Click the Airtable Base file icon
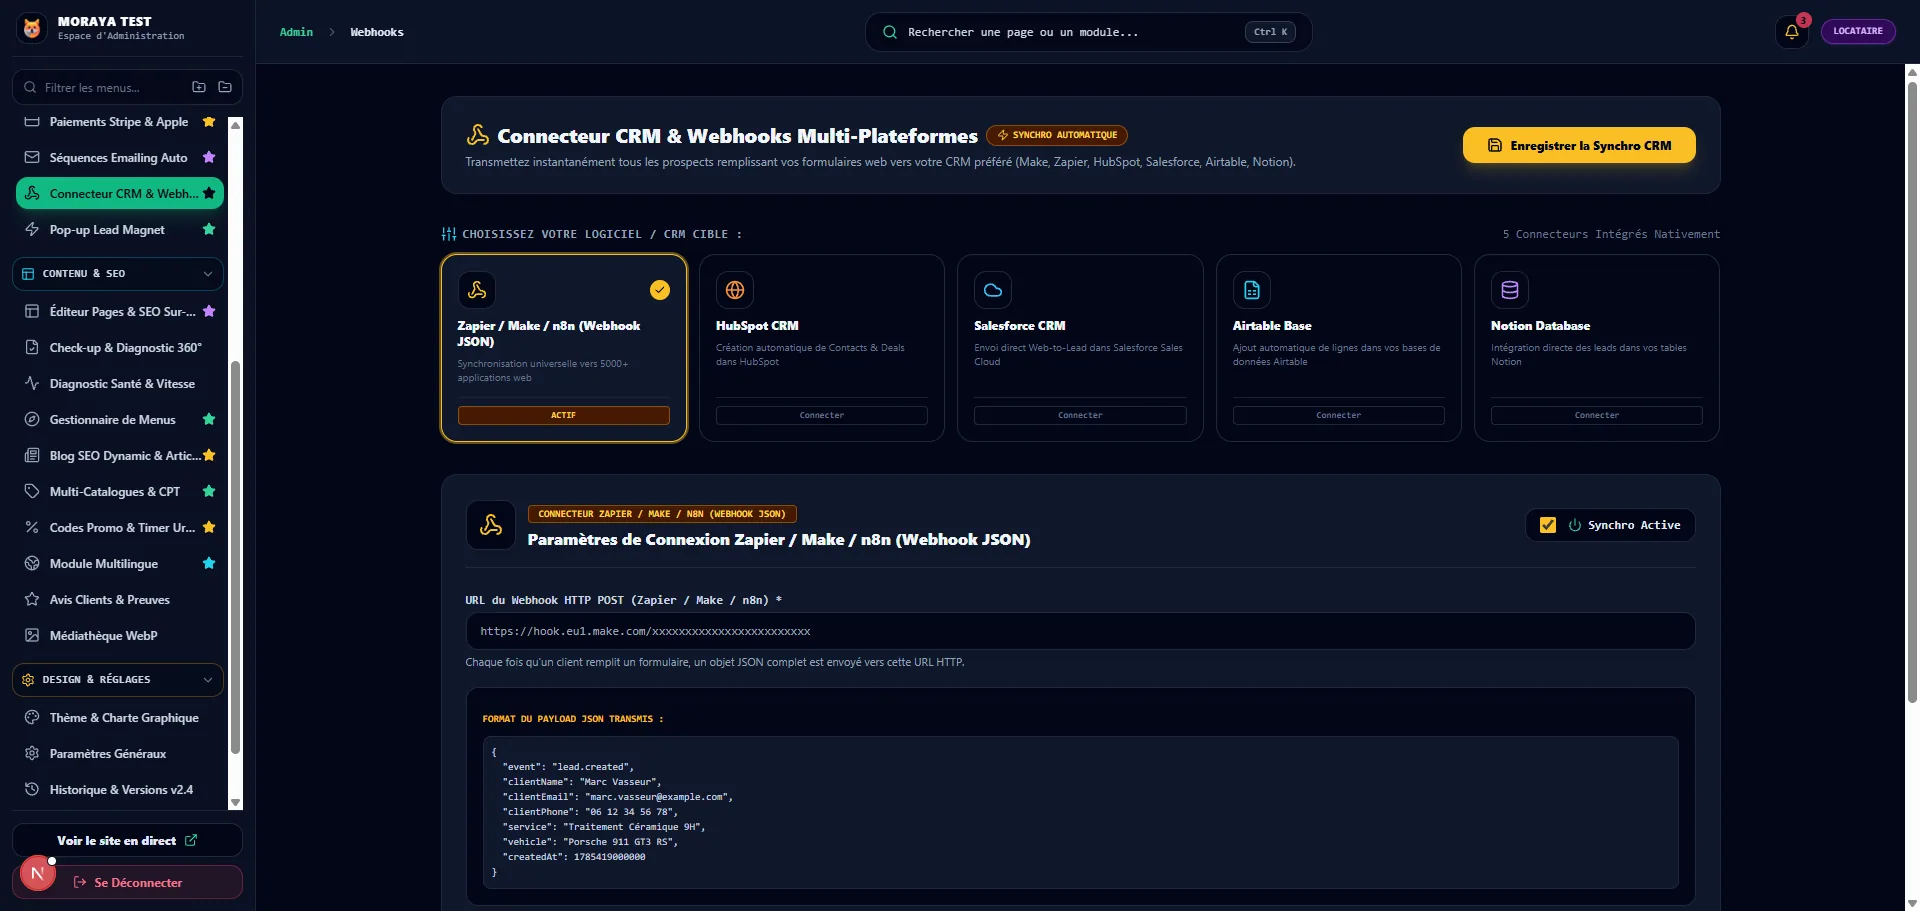1920x911 pixels. (x=1252, y=290)
